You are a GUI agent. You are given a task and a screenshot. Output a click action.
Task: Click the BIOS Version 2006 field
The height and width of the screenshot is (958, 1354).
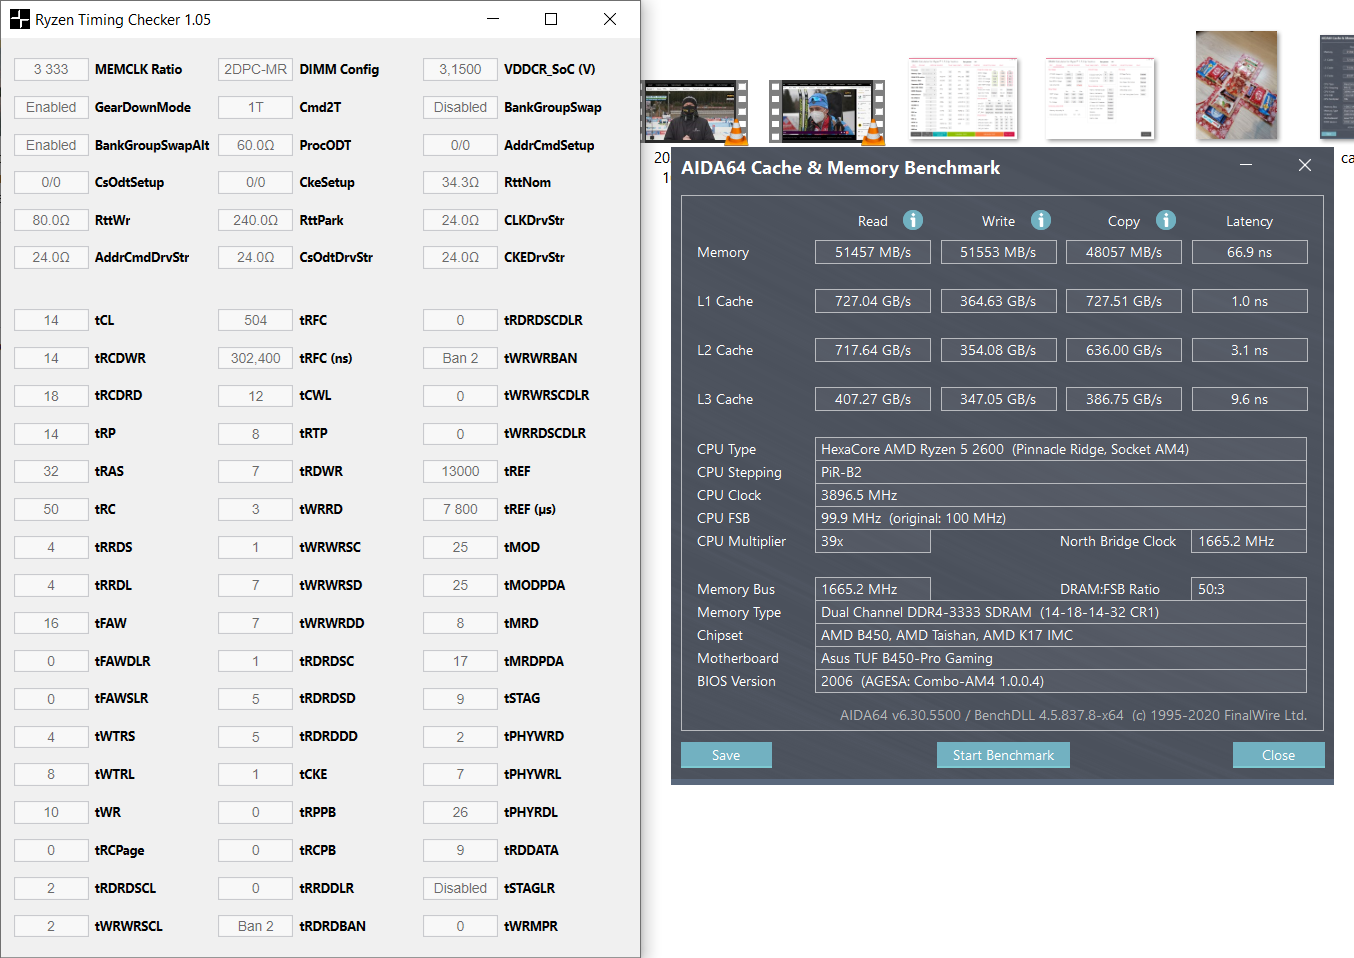click(x=1061, y=681)
